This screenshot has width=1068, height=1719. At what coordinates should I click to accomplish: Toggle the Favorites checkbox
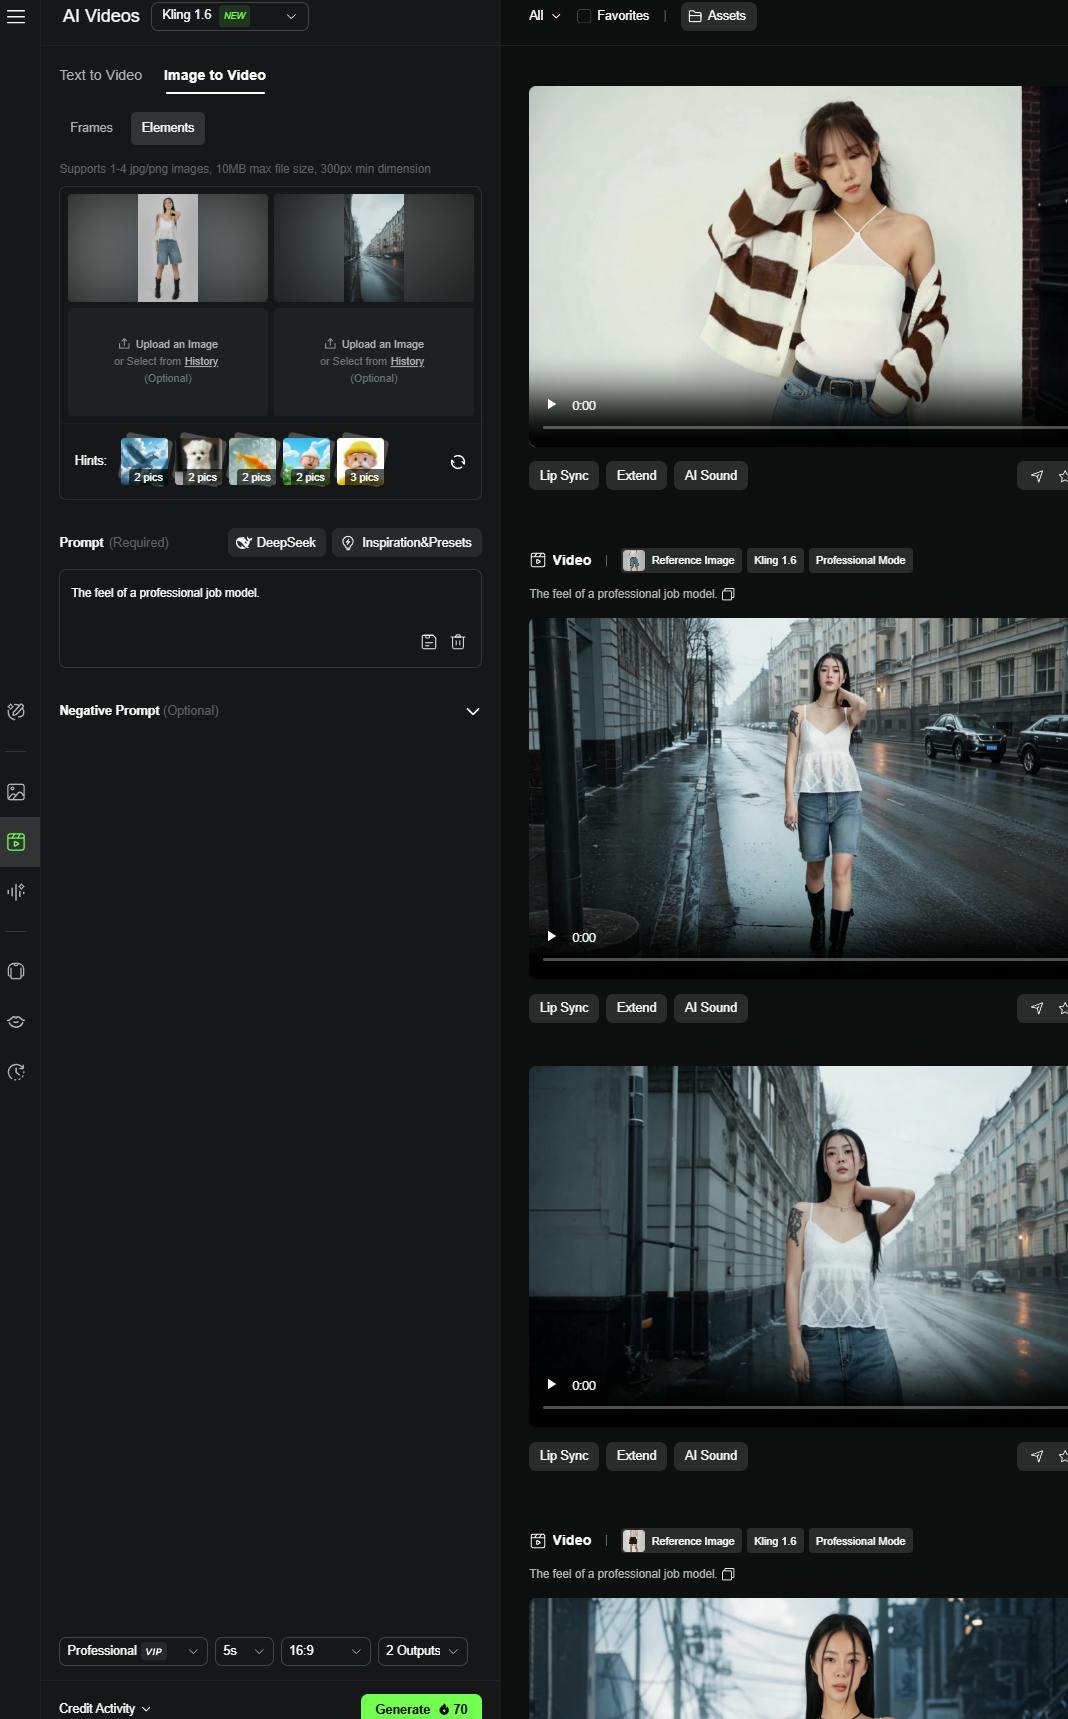tap(584, 16)
